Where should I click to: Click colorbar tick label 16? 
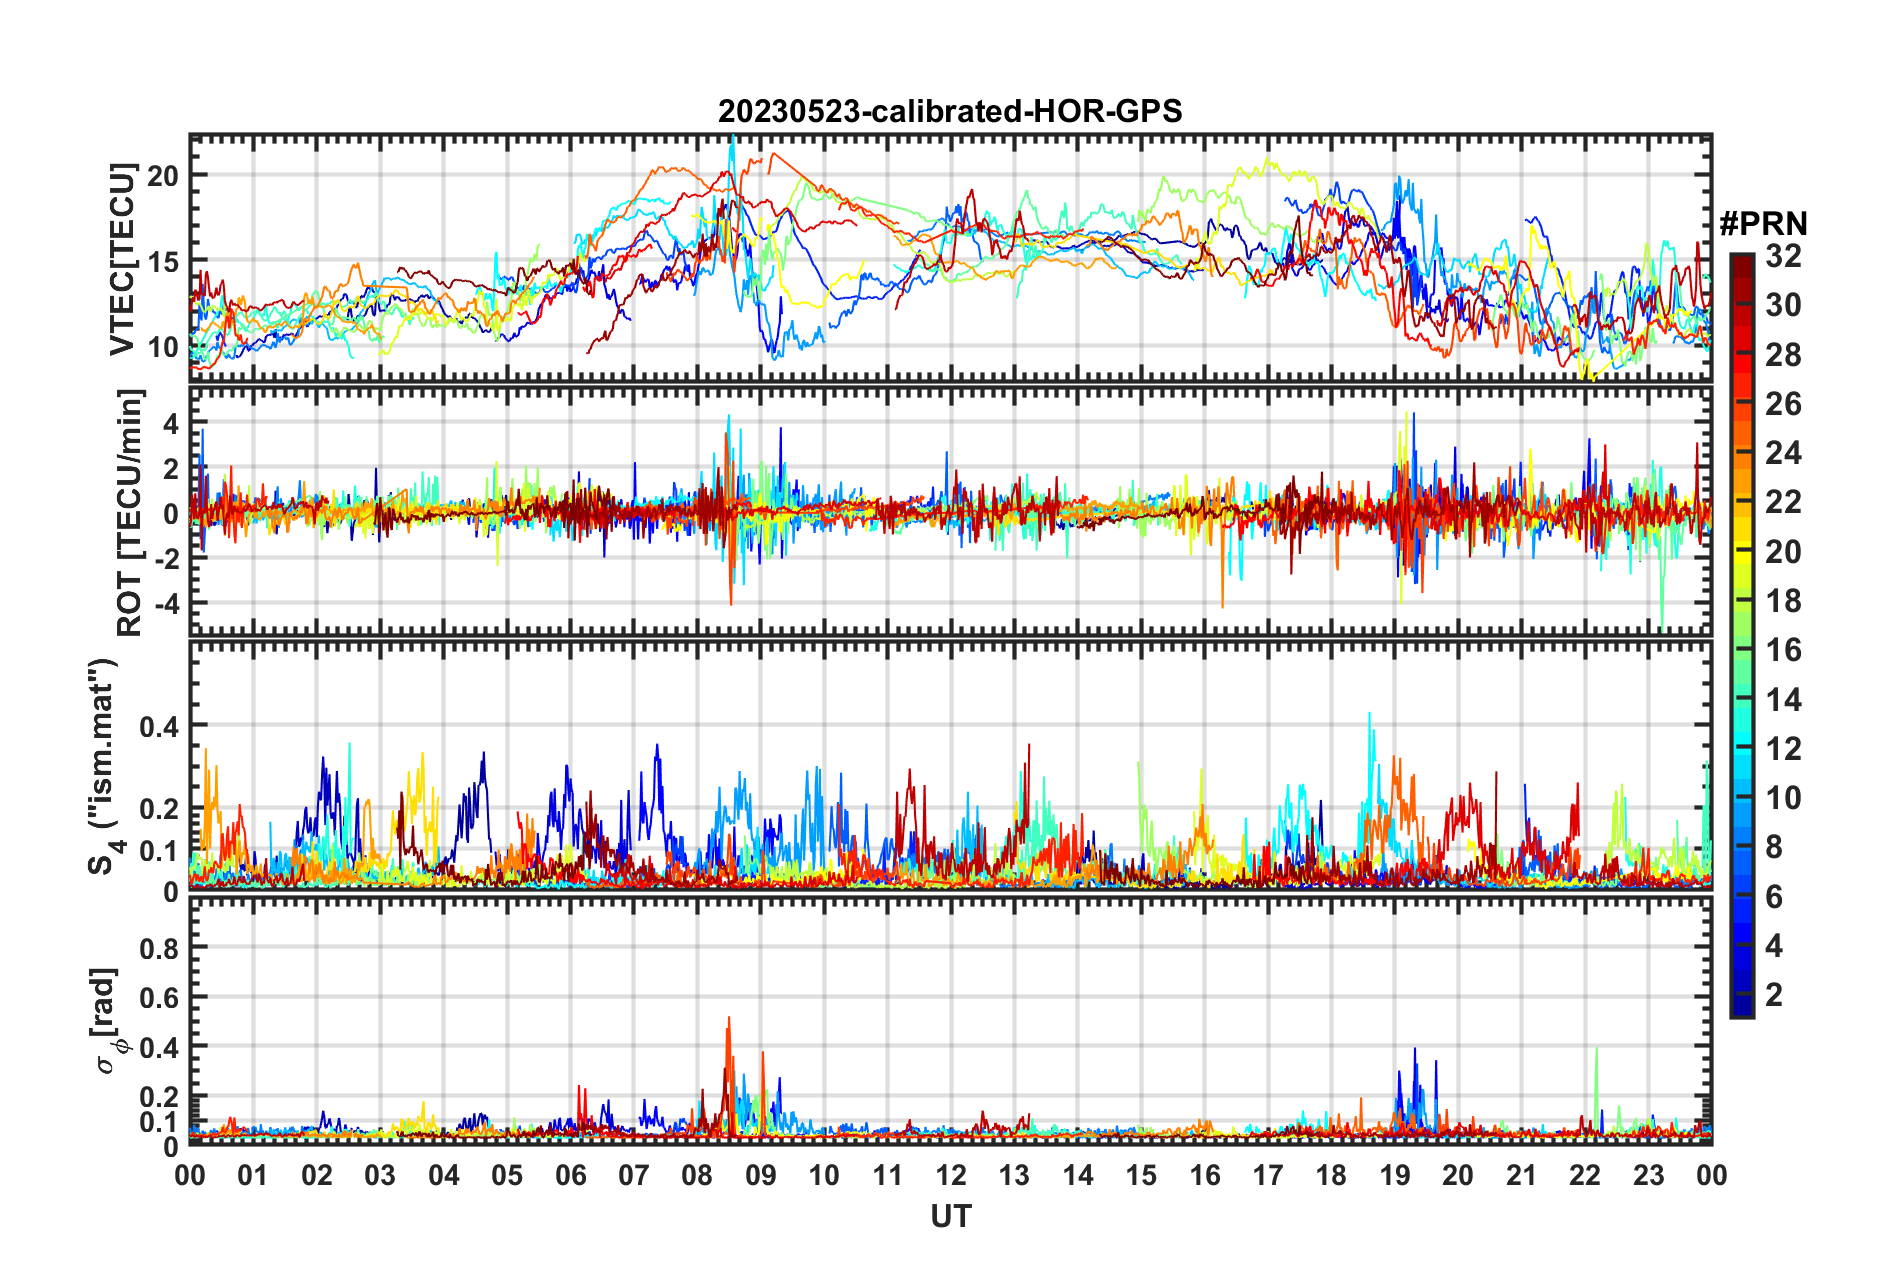click(1783, 650)
